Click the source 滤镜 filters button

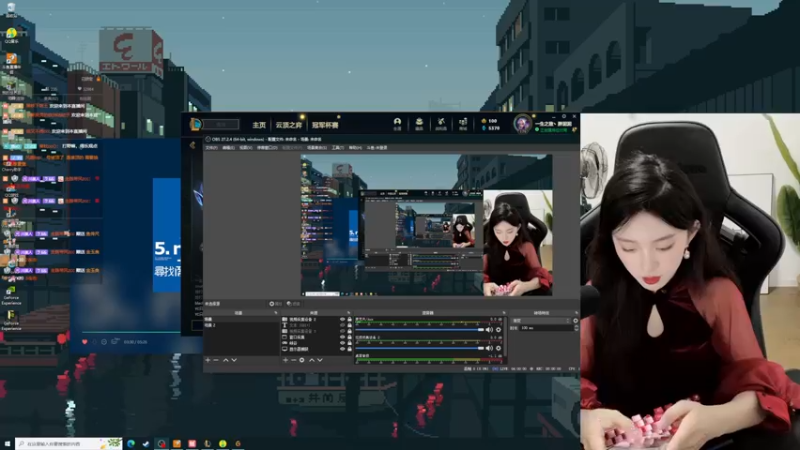(294, 304)
